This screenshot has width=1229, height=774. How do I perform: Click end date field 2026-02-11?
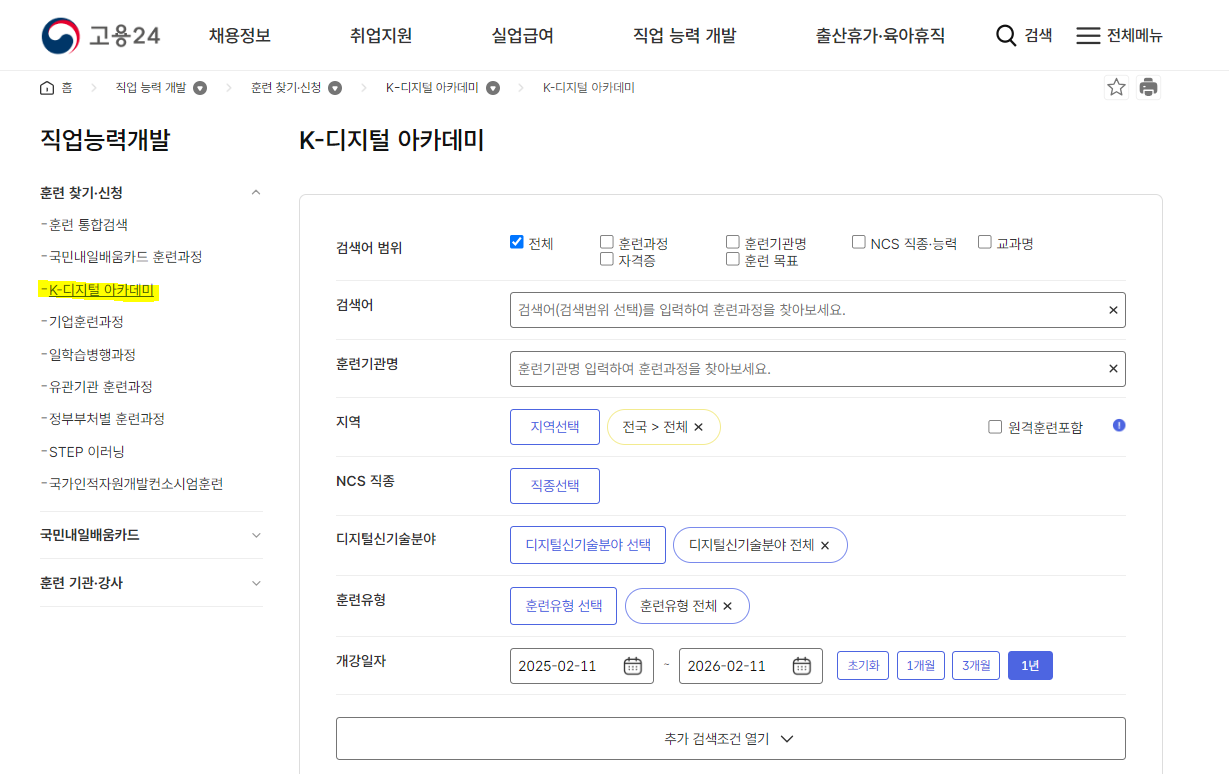point(751,666)
